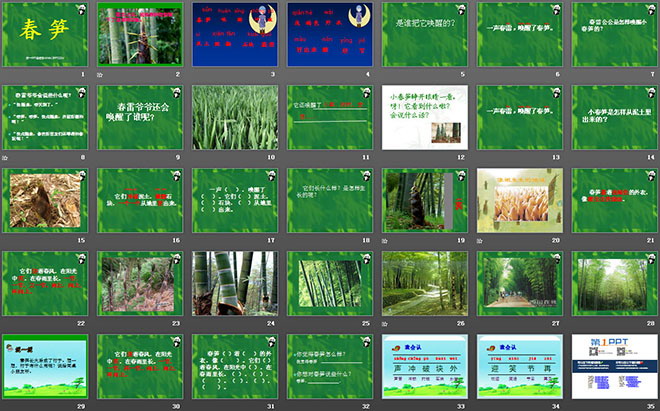Image resolution: width=660 pixels, height=411 pixels.
Task: Open slide 5 asking 是谁把它唤醒的
Action: click(x=424, y=35)
